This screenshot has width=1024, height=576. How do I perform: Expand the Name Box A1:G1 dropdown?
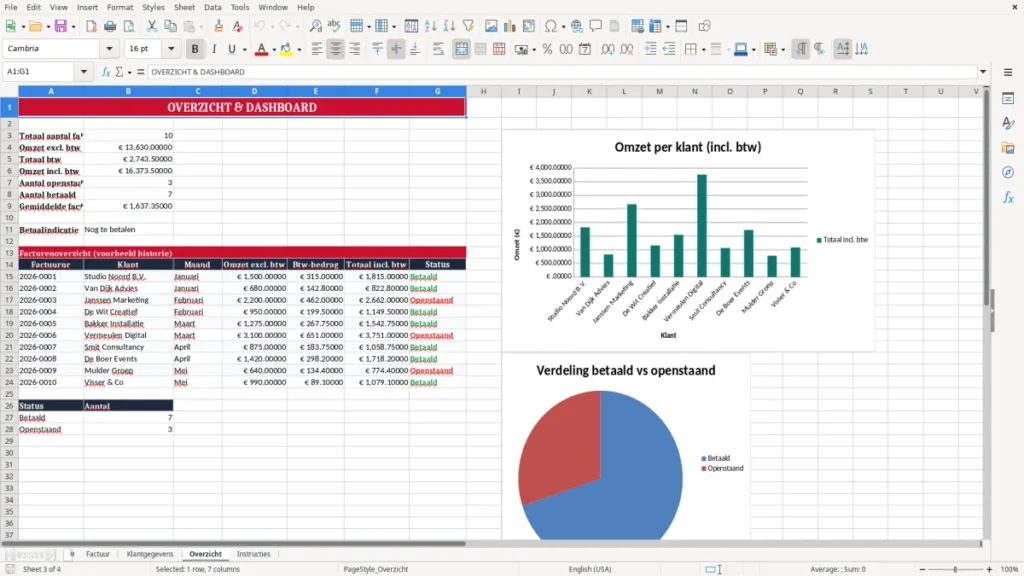pos(84,72)
